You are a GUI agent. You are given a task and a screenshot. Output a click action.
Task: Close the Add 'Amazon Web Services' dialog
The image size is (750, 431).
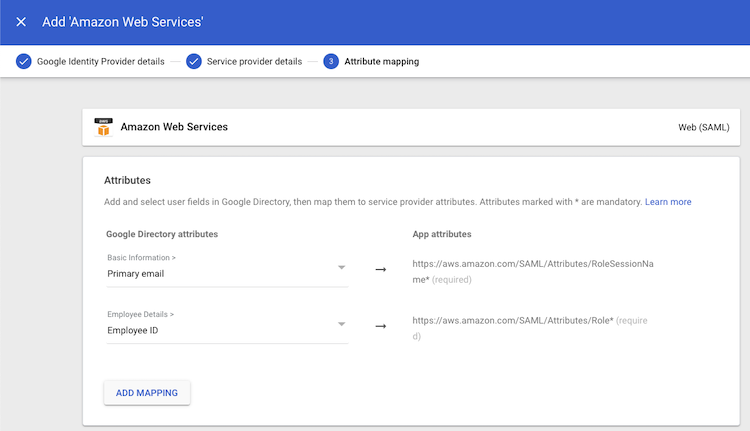point(21,22)
